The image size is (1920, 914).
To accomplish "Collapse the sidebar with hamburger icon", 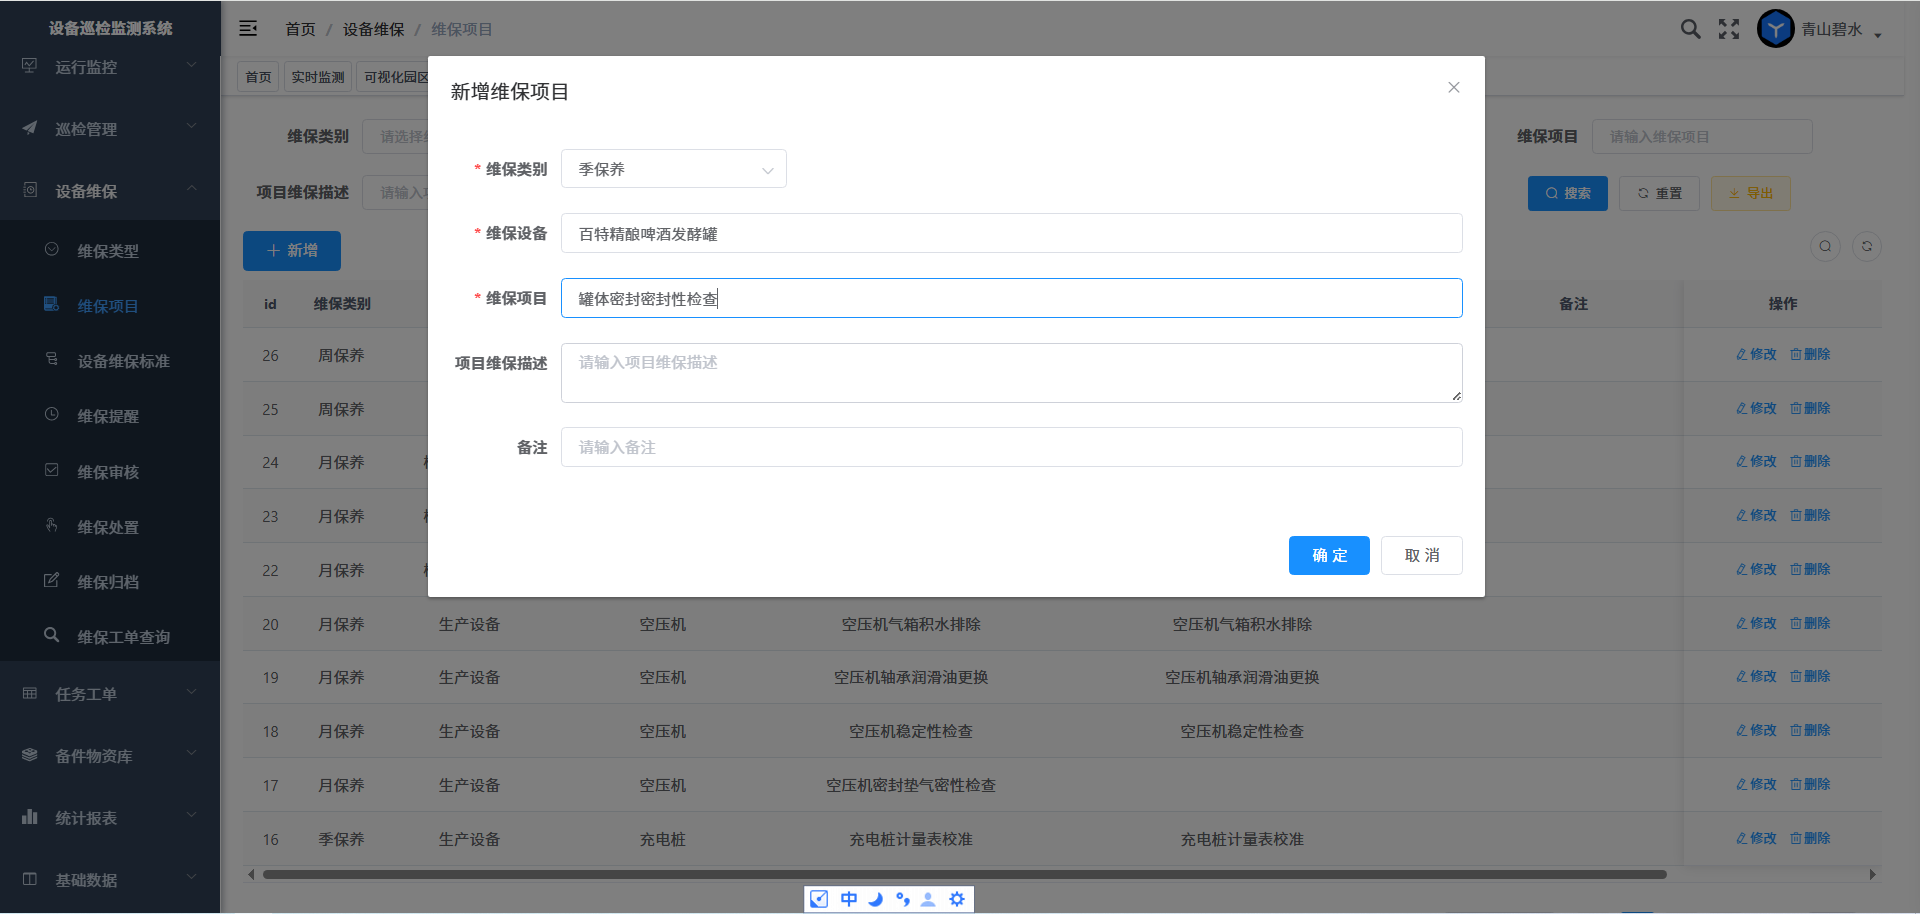I will pyautogui.click(x=248, y=29).
